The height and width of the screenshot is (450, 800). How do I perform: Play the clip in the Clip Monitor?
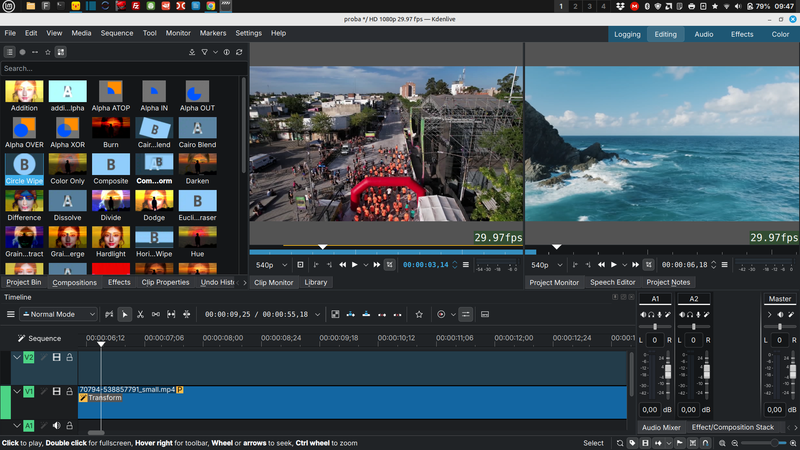[x=354, y=265]
